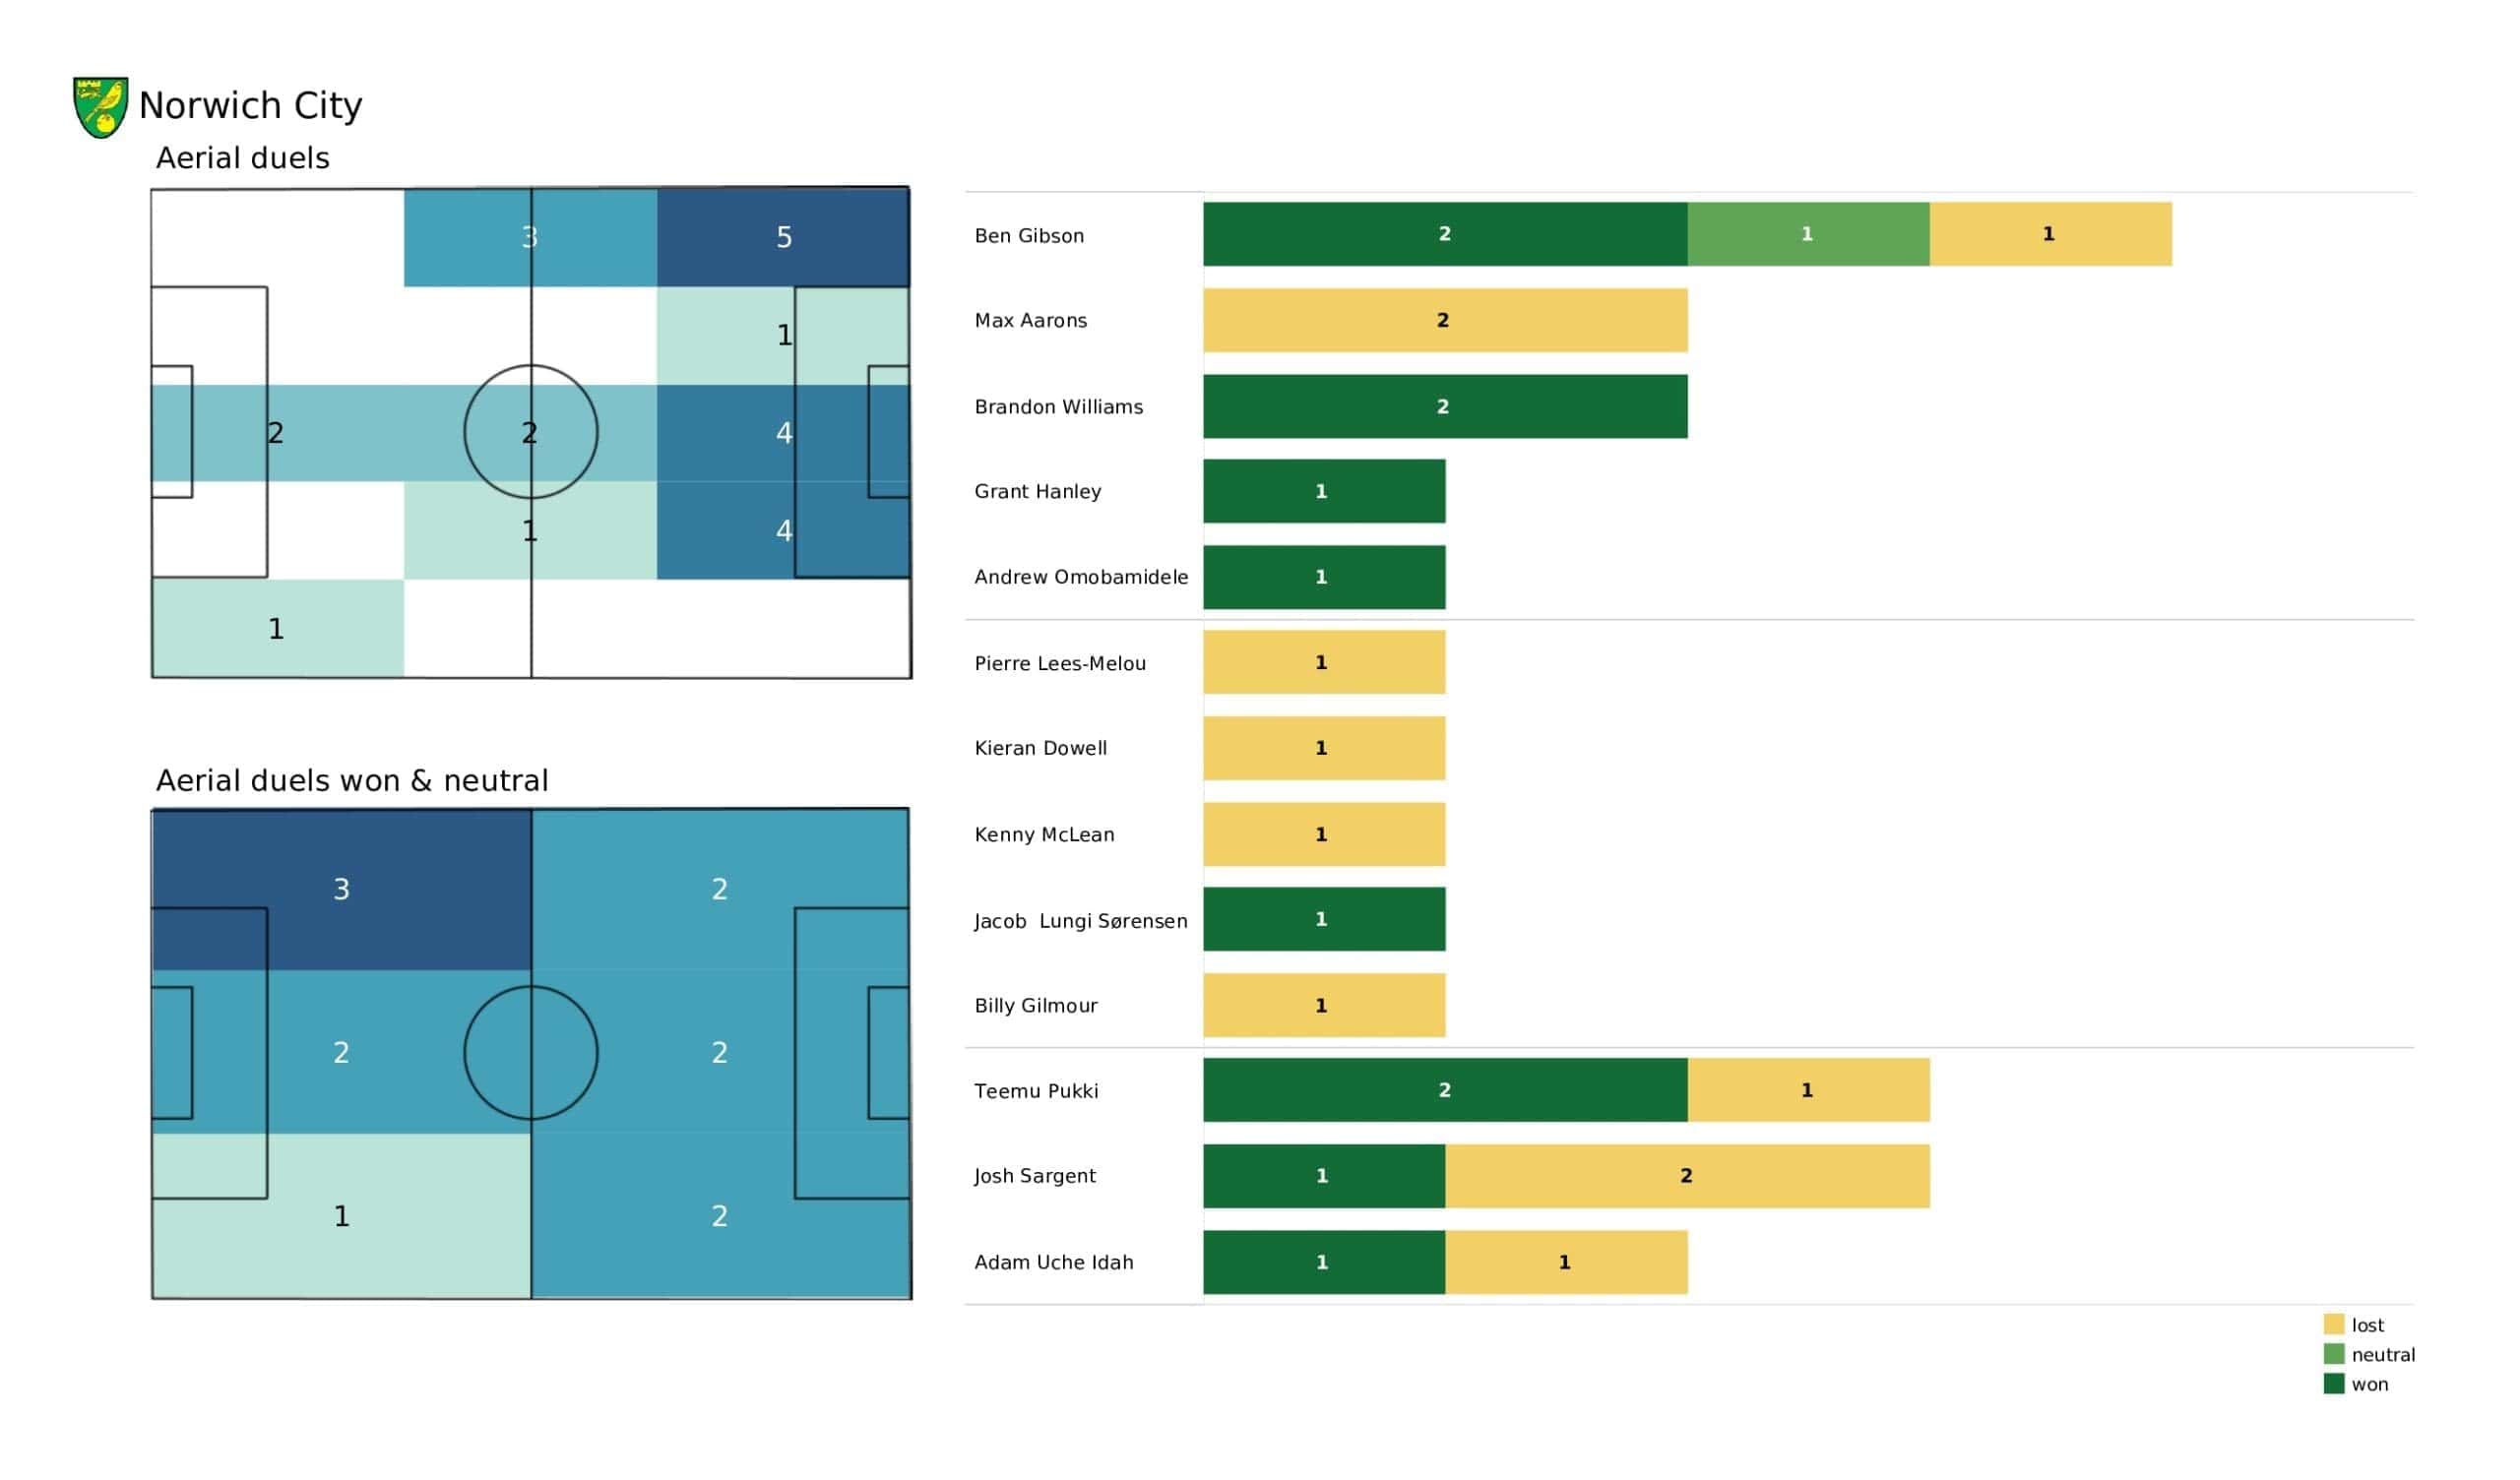Click the Aerial duels won & neutral heading

click(352, 780)
